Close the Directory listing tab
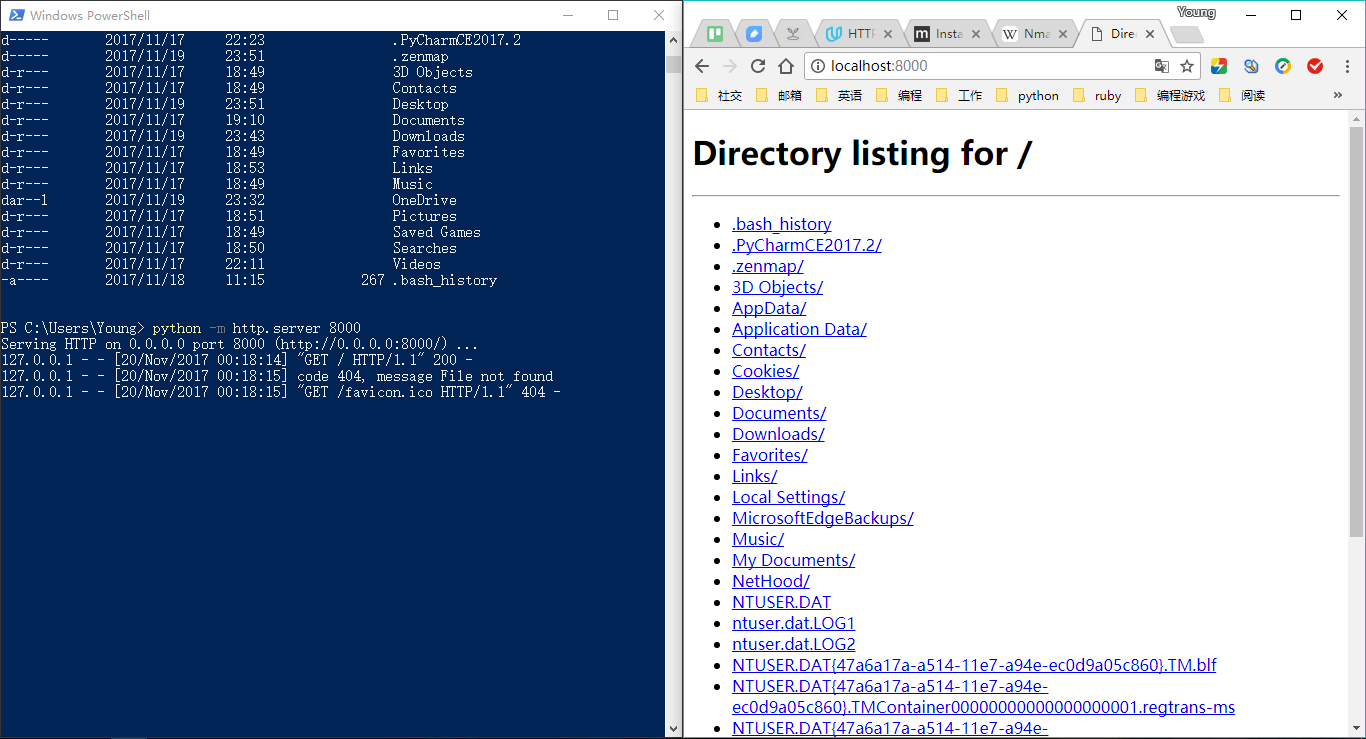This screenshot has height=739, width=1366. pos(1150,34)
